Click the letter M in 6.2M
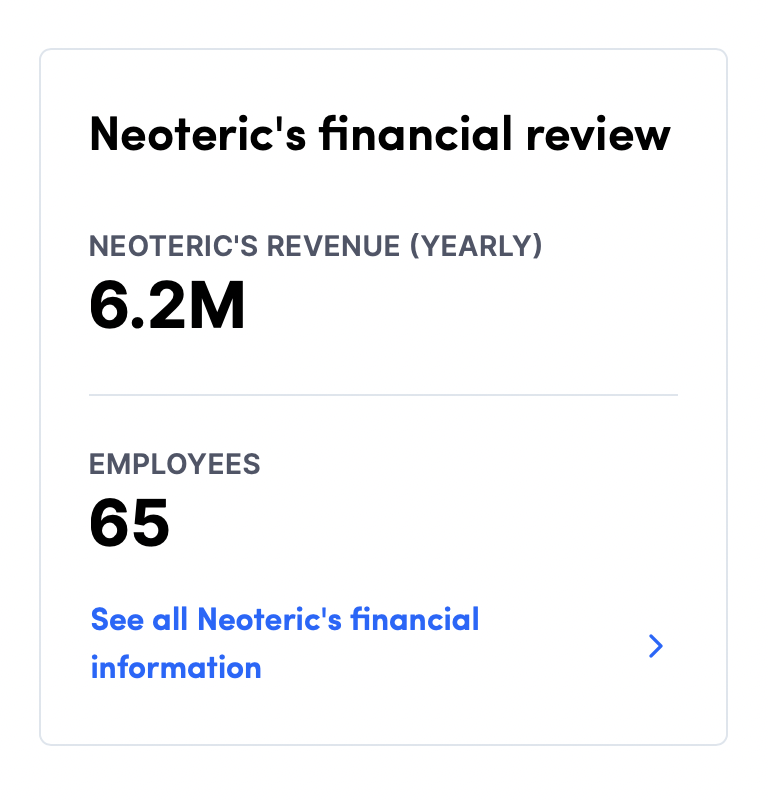 point(214,305)
